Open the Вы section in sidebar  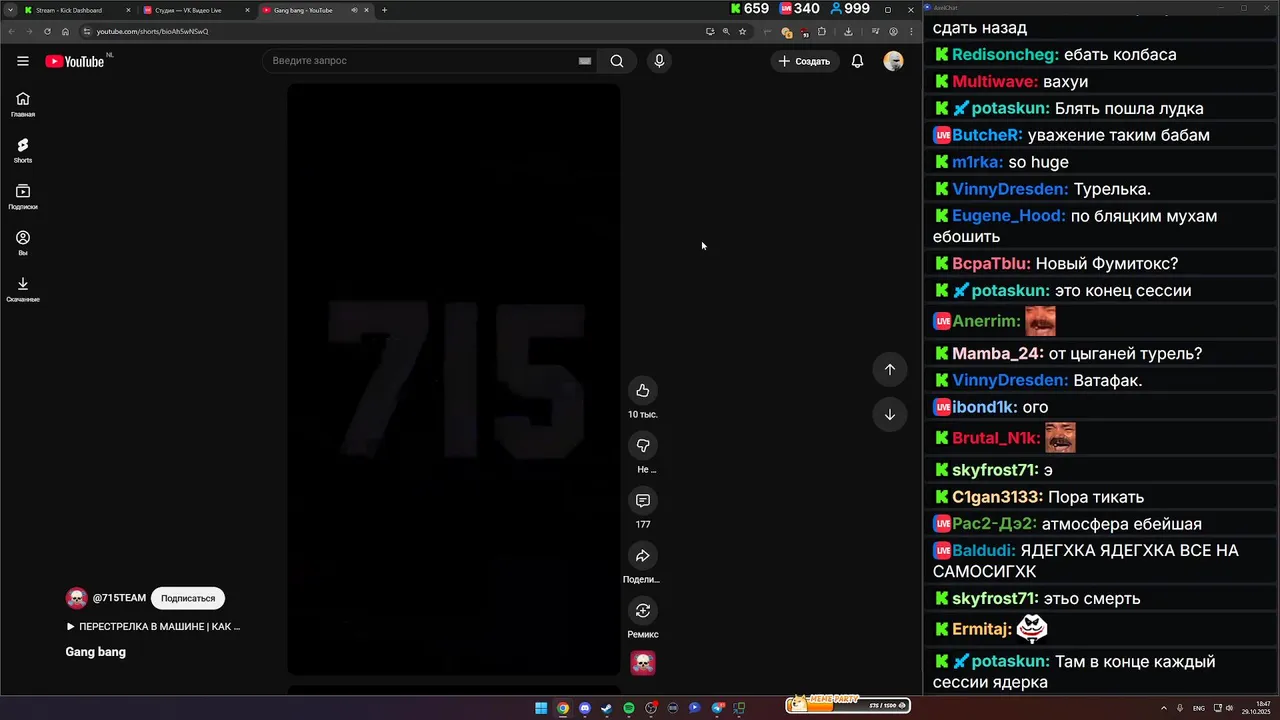[23, 243]
